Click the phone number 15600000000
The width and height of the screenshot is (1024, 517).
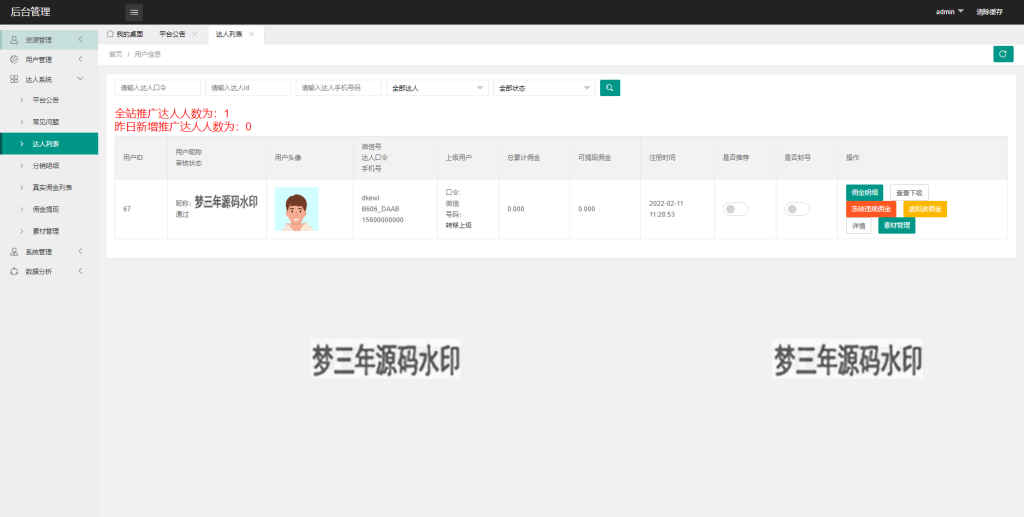(383, 220)
